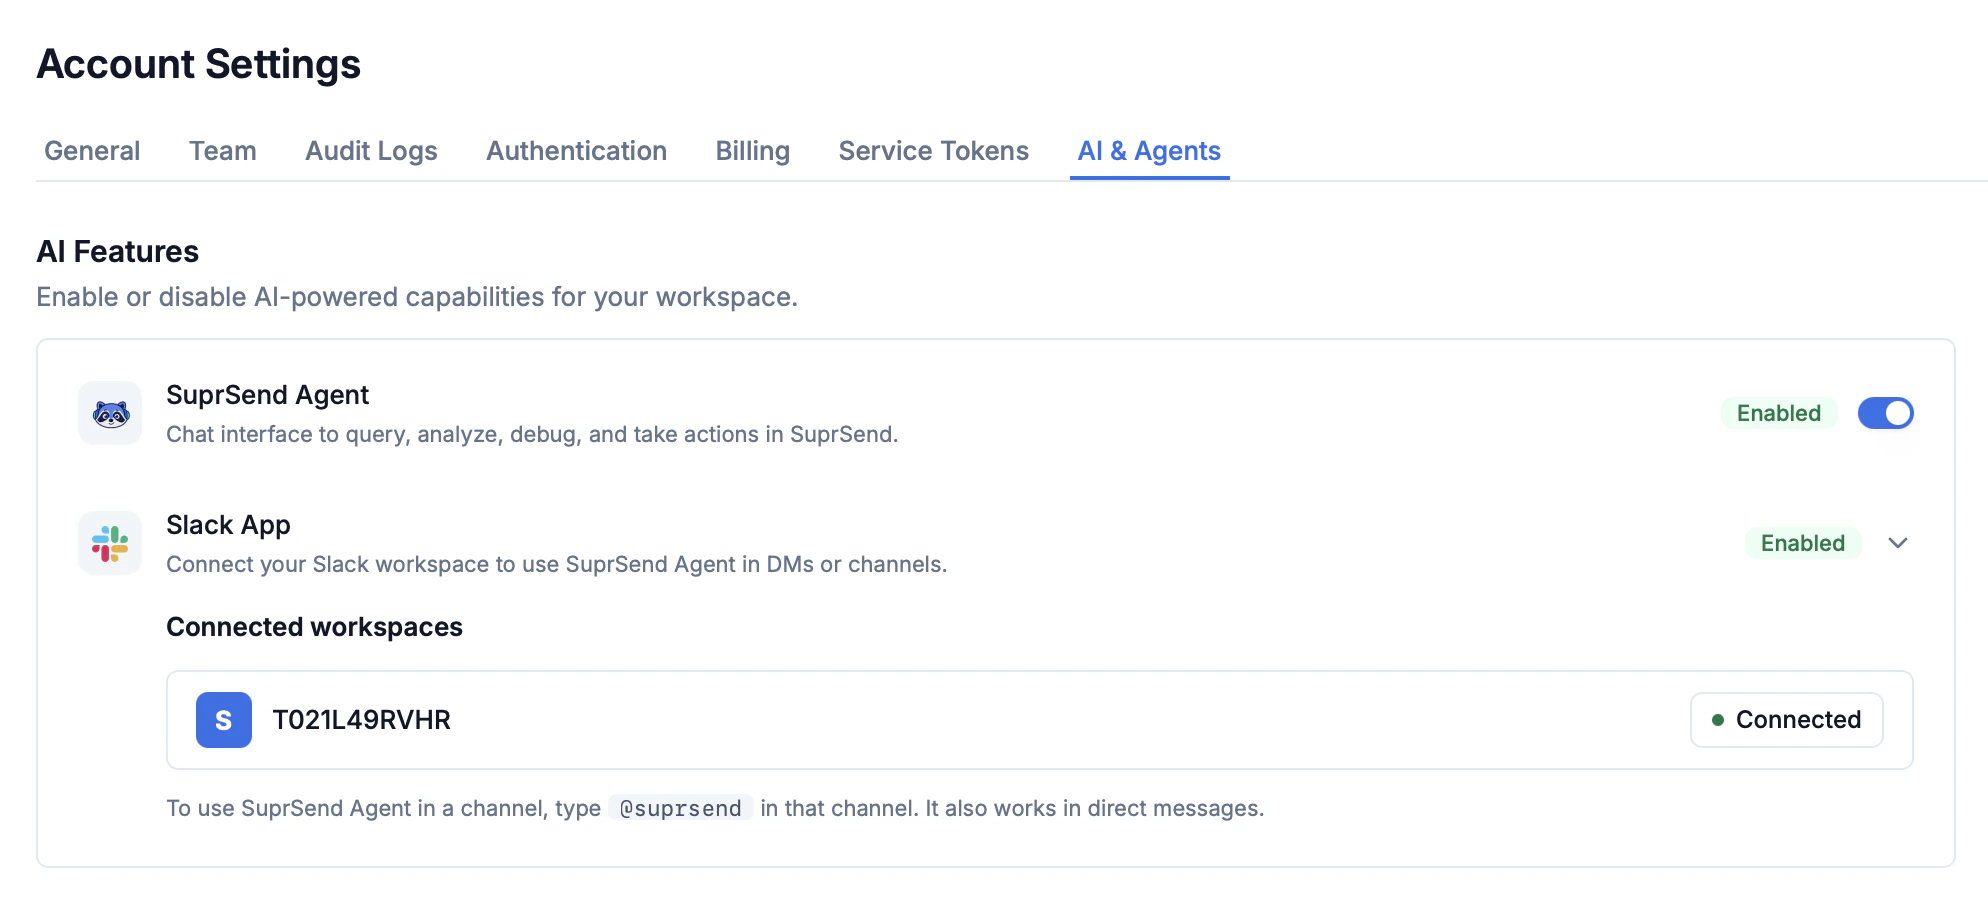
Task: Click the Slack App Enabled badge
Action: 1803,543
